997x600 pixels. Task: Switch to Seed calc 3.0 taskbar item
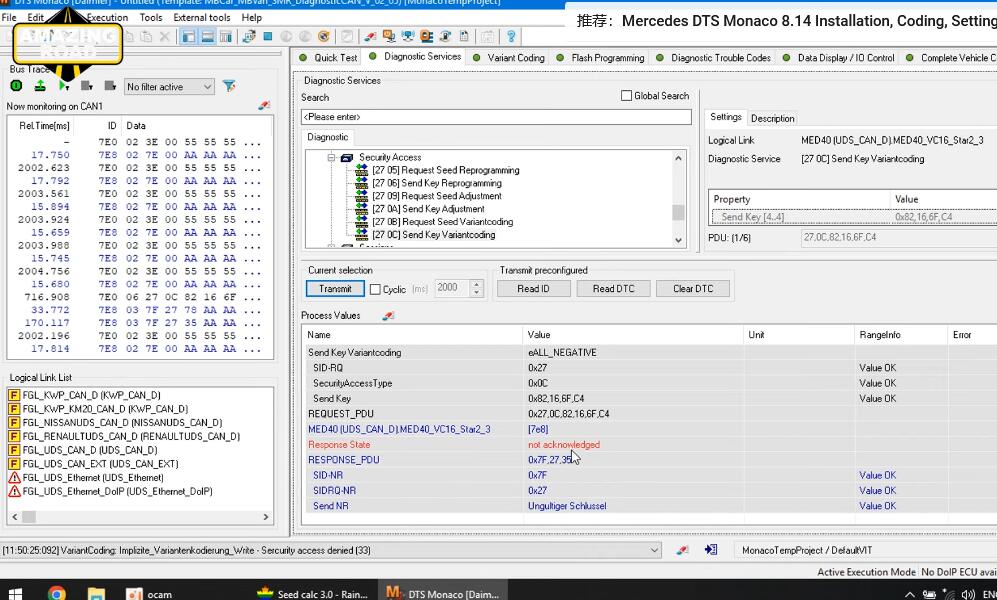coord(312,594)
